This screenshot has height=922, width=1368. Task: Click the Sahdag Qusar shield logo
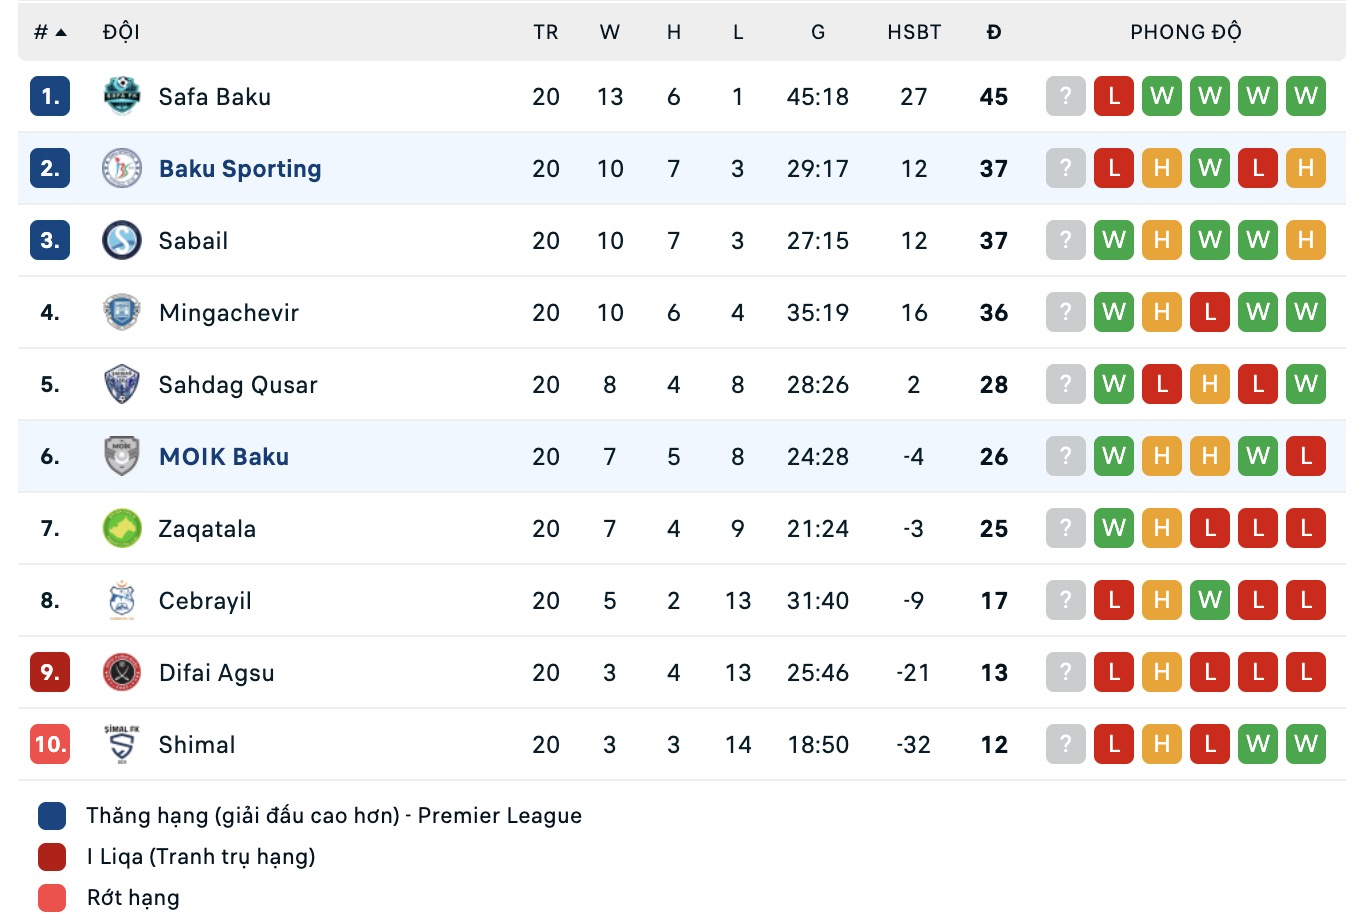click(x=122, y=385)
